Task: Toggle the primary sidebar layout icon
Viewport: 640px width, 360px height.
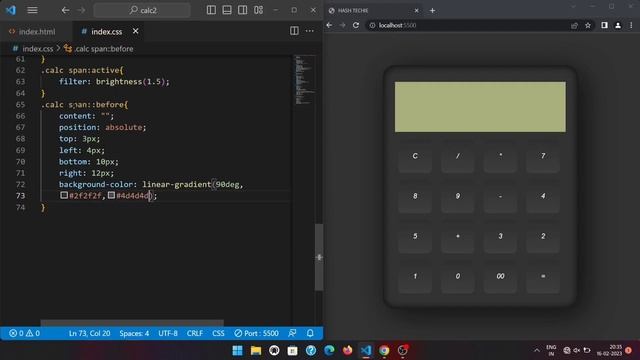Action: point(211,10)
